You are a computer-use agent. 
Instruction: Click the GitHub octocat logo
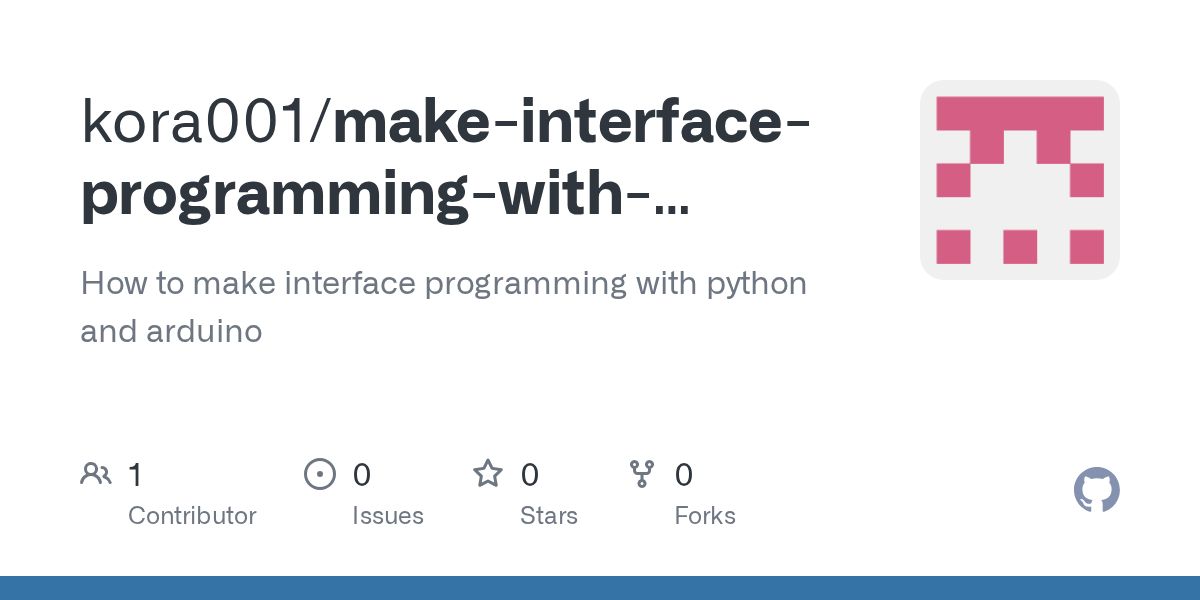point(1096,490)
